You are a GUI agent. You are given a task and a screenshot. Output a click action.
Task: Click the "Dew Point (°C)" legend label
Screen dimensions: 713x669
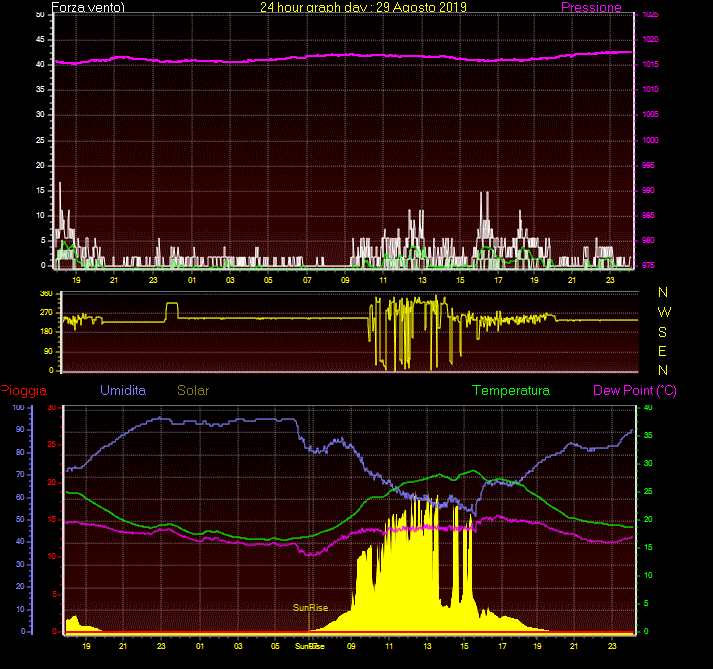tap(635, 391)
